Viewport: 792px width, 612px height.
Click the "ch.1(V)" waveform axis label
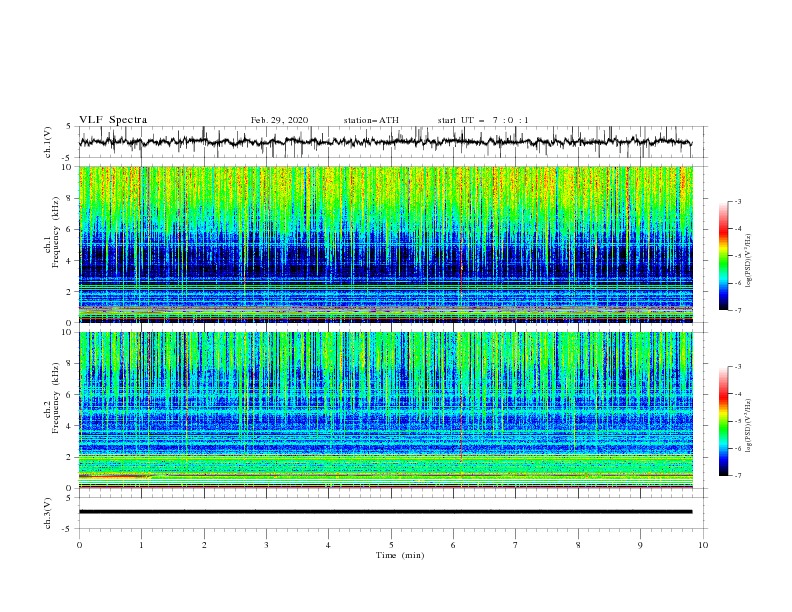[x=48, y=141]
